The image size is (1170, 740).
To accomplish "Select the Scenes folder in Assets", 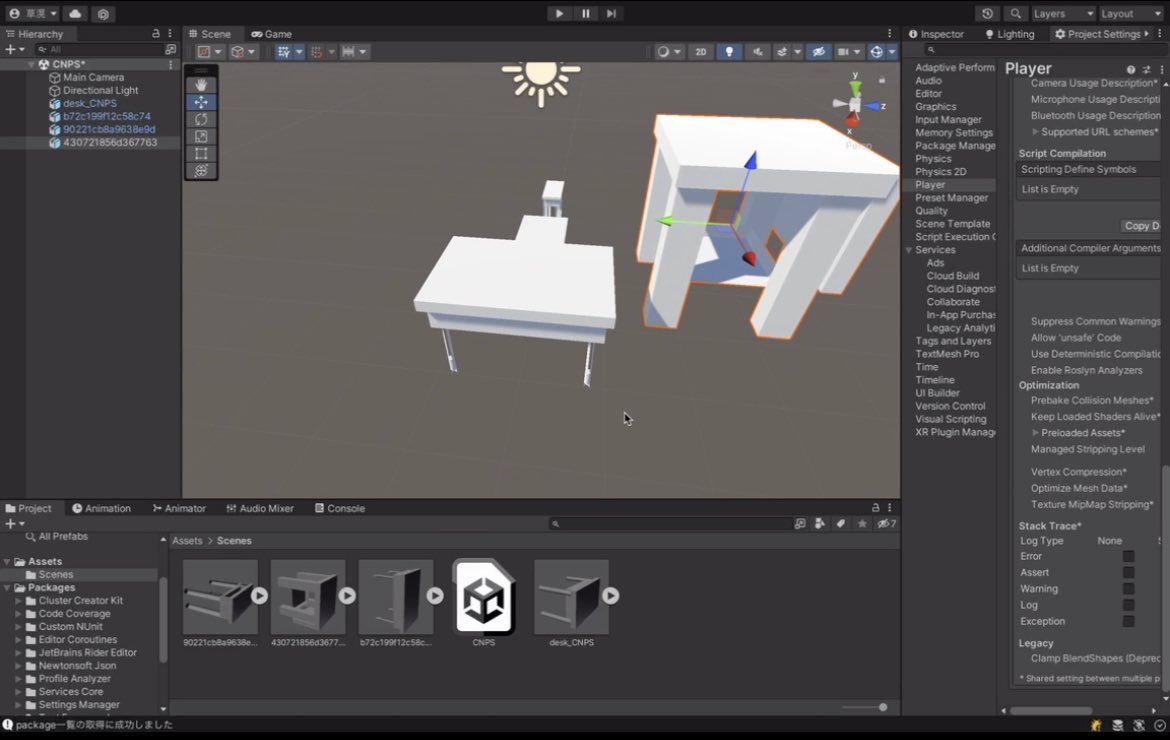I will [55, 574].
